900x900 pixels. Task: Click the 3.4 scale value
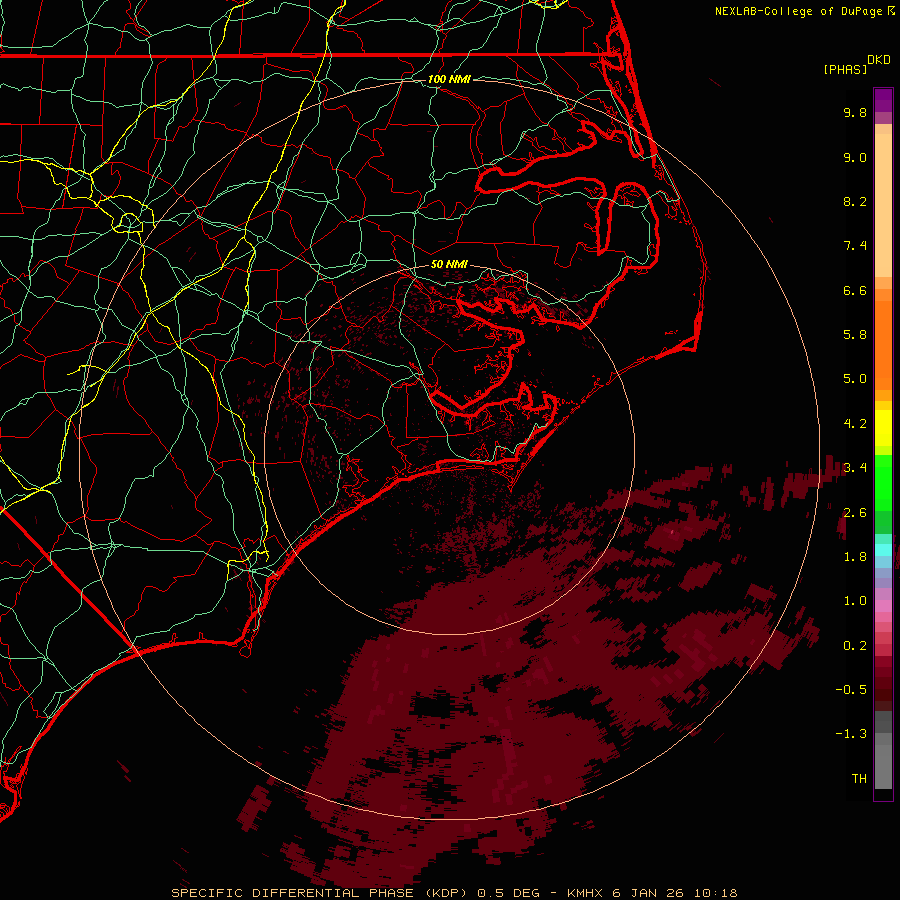(855, 468)
